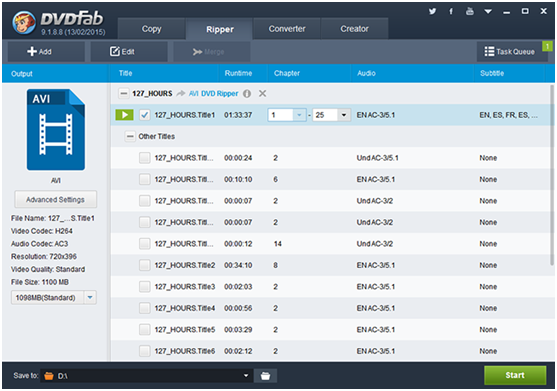Click the green Start button
Image resolution: width=557 pixels, height=391 pixels.
(x=515, y=375)
